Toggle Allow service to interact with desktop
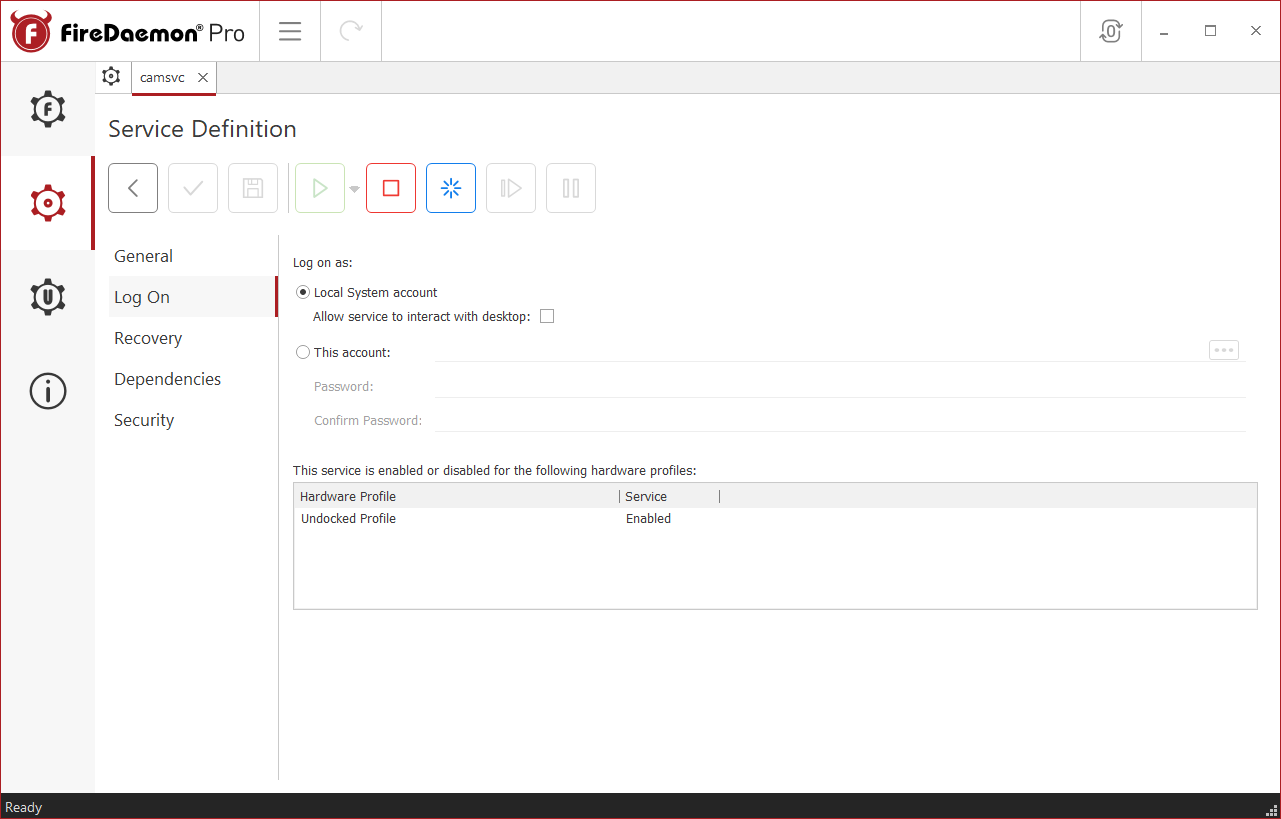Viewport: 1281px width, 819px height. pyautogui.click(x=547, y=317)
